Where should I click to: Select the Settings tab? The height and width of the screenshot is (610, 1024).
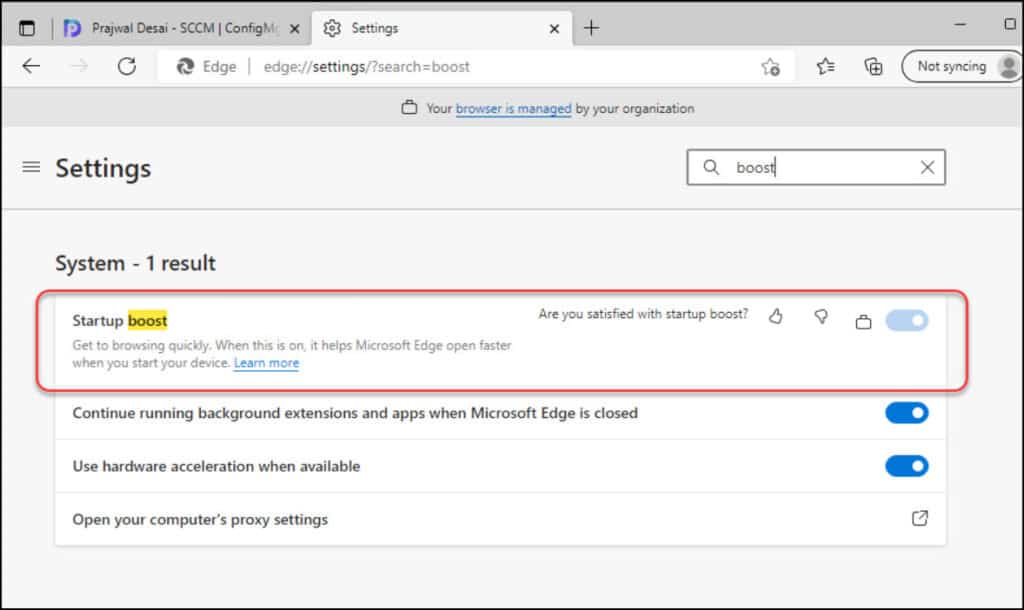(x=442, y=28)
